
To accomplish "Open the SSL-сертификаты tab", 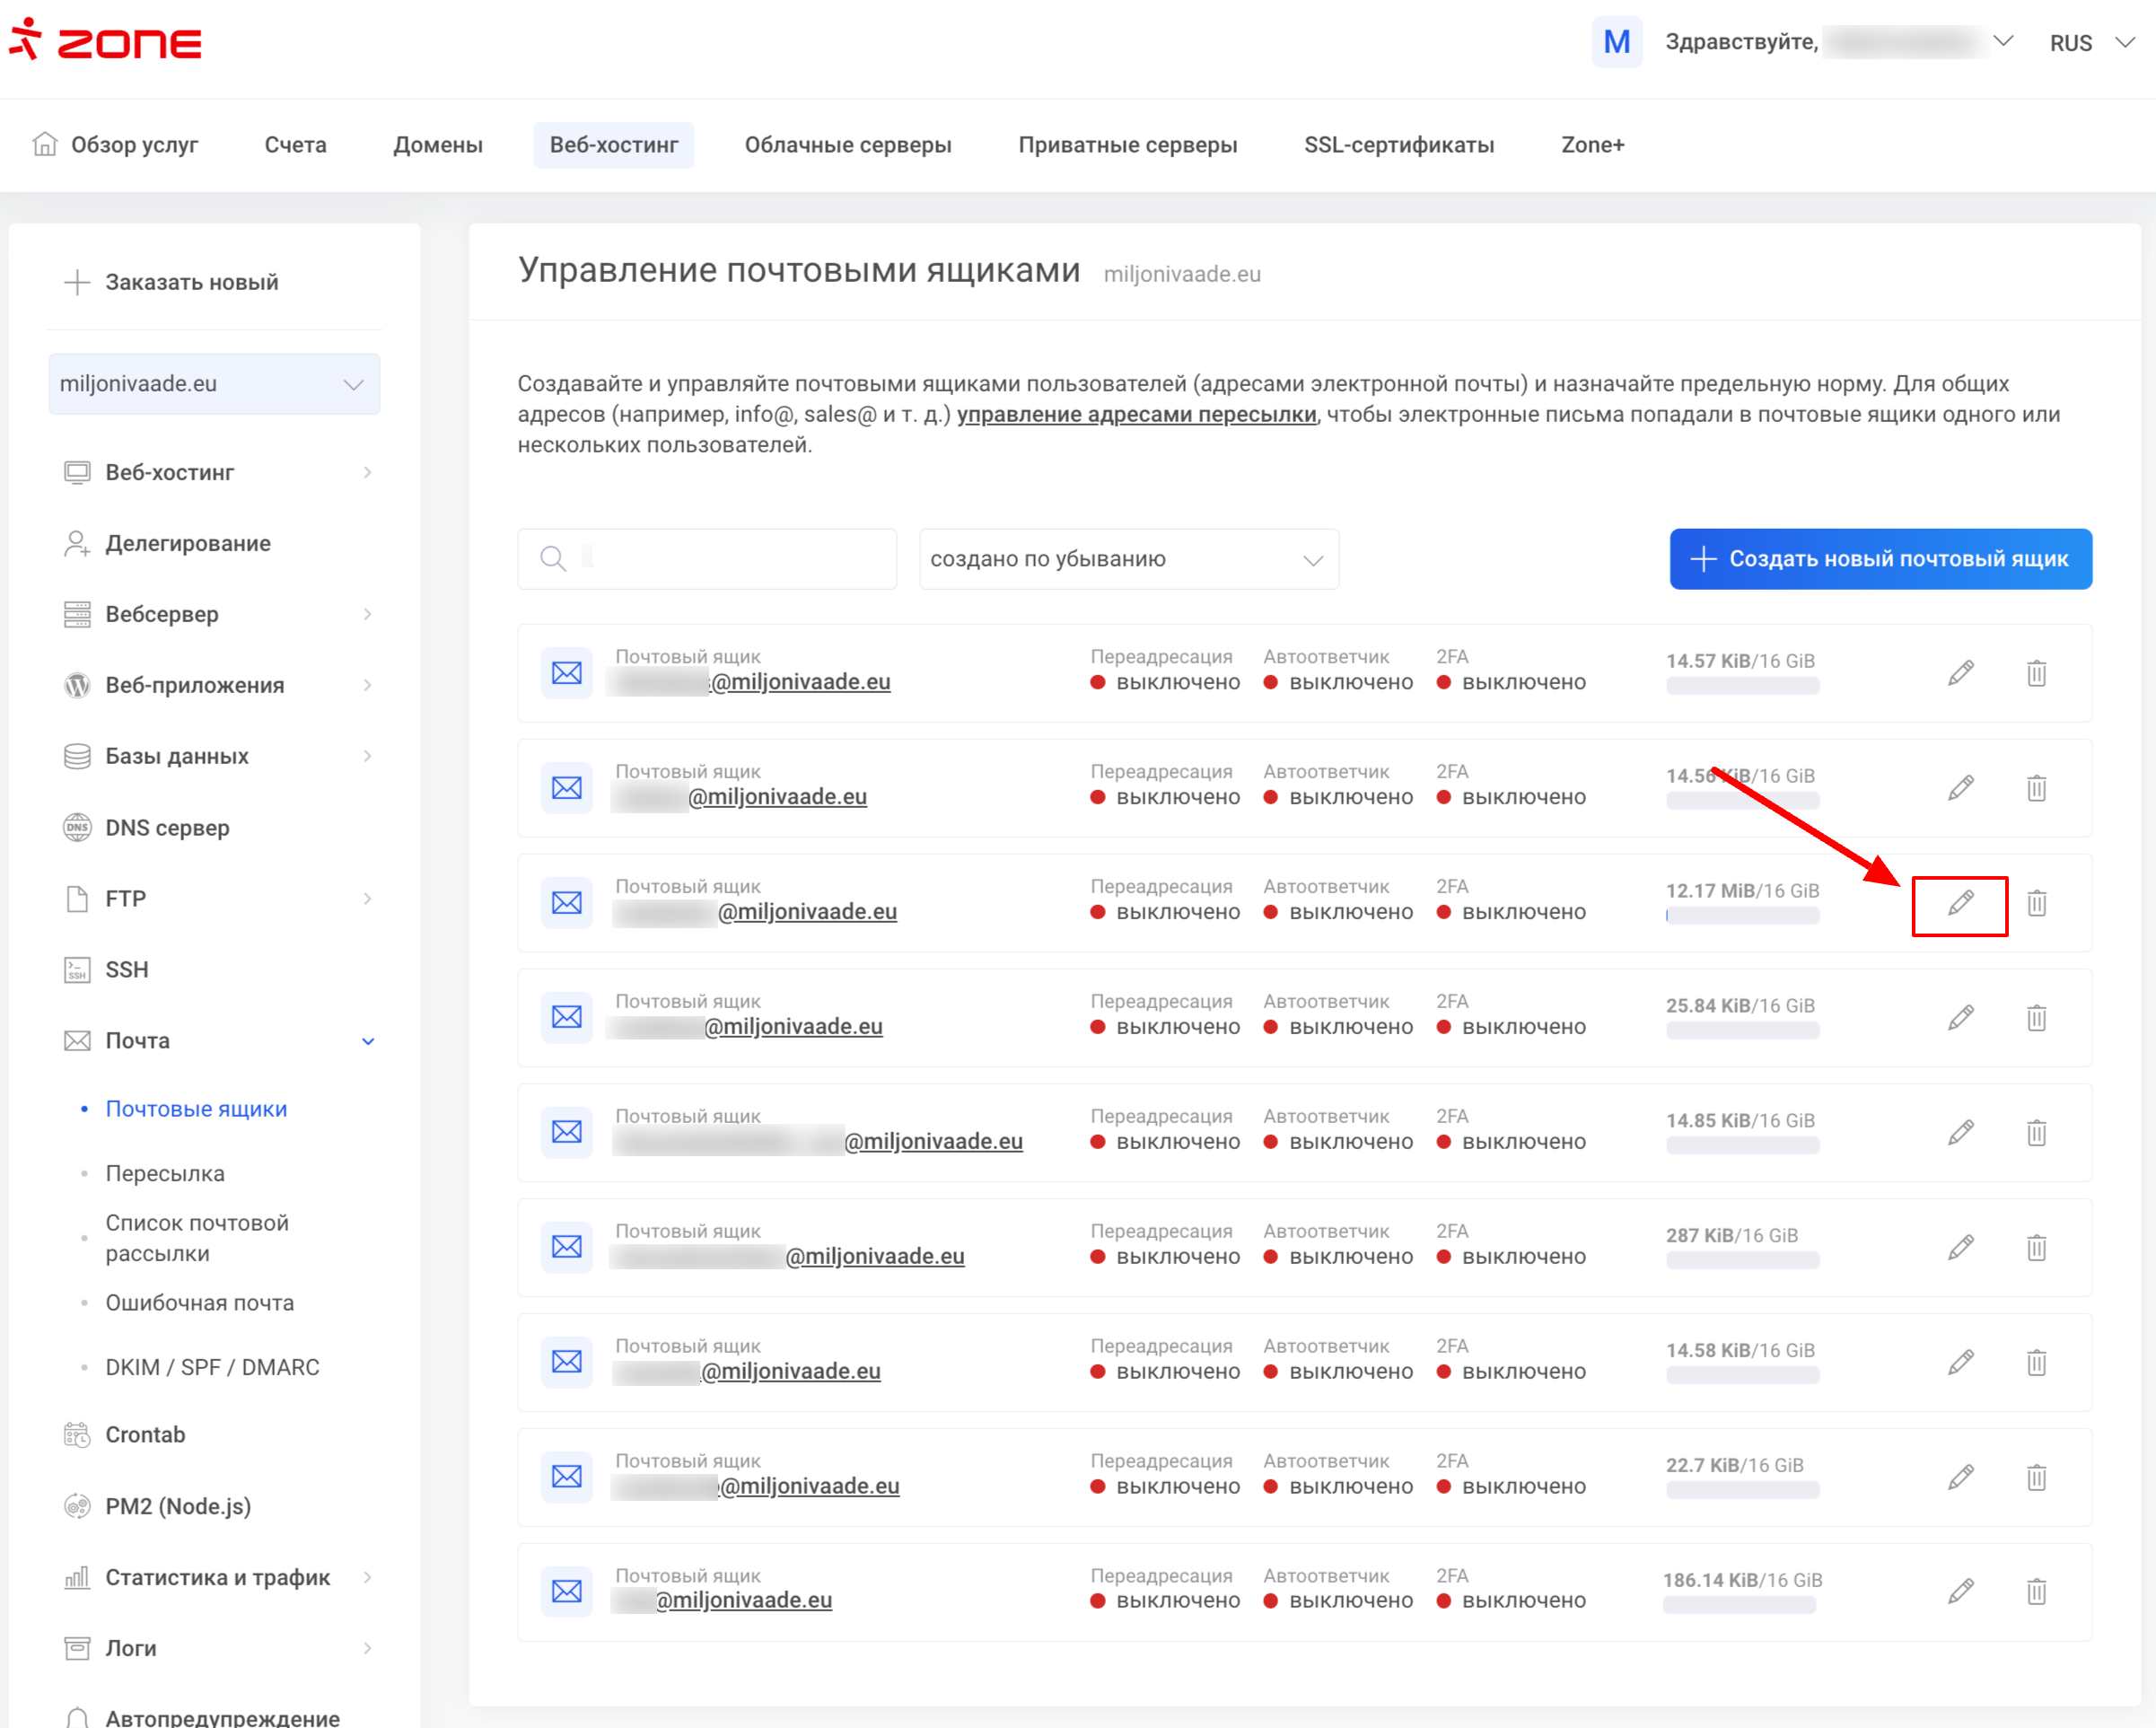I will click(x=1398, y=145).
